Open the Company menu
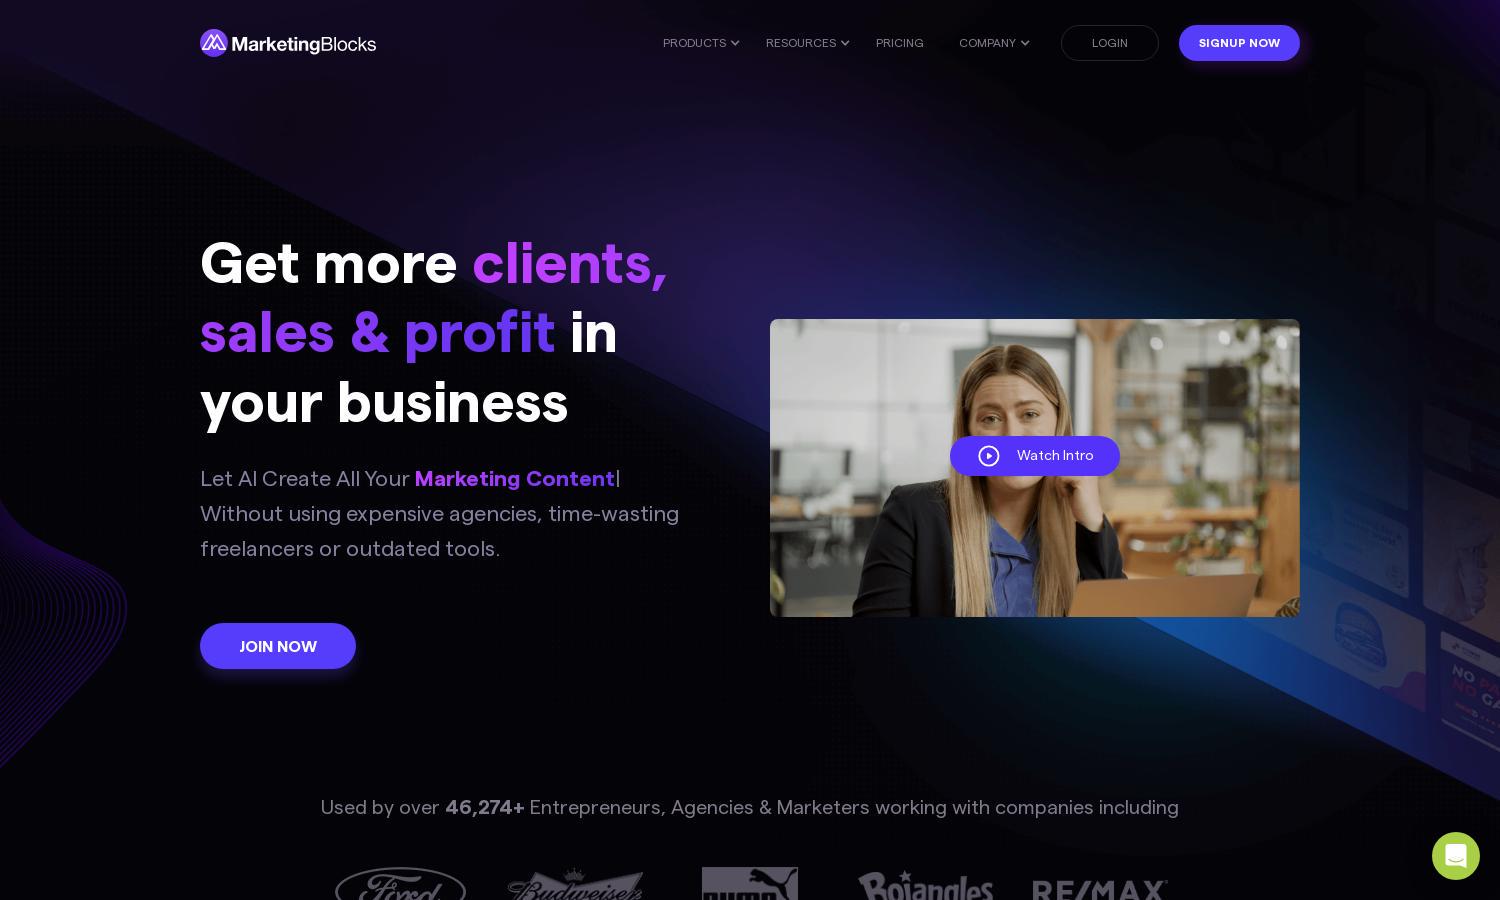This screenshot has height=900, width=1500. pos(987,43)
